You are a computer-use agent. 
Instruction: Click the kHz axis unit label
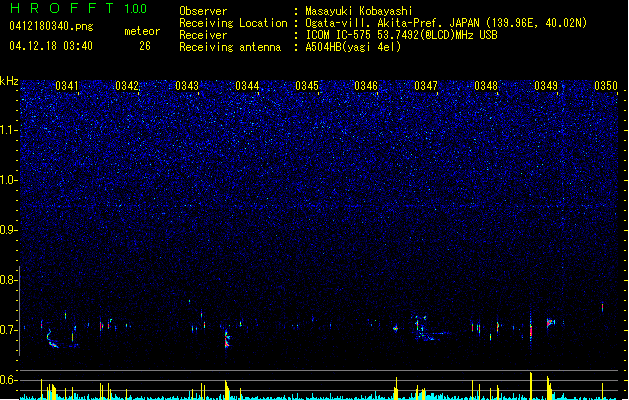point(9,81)
